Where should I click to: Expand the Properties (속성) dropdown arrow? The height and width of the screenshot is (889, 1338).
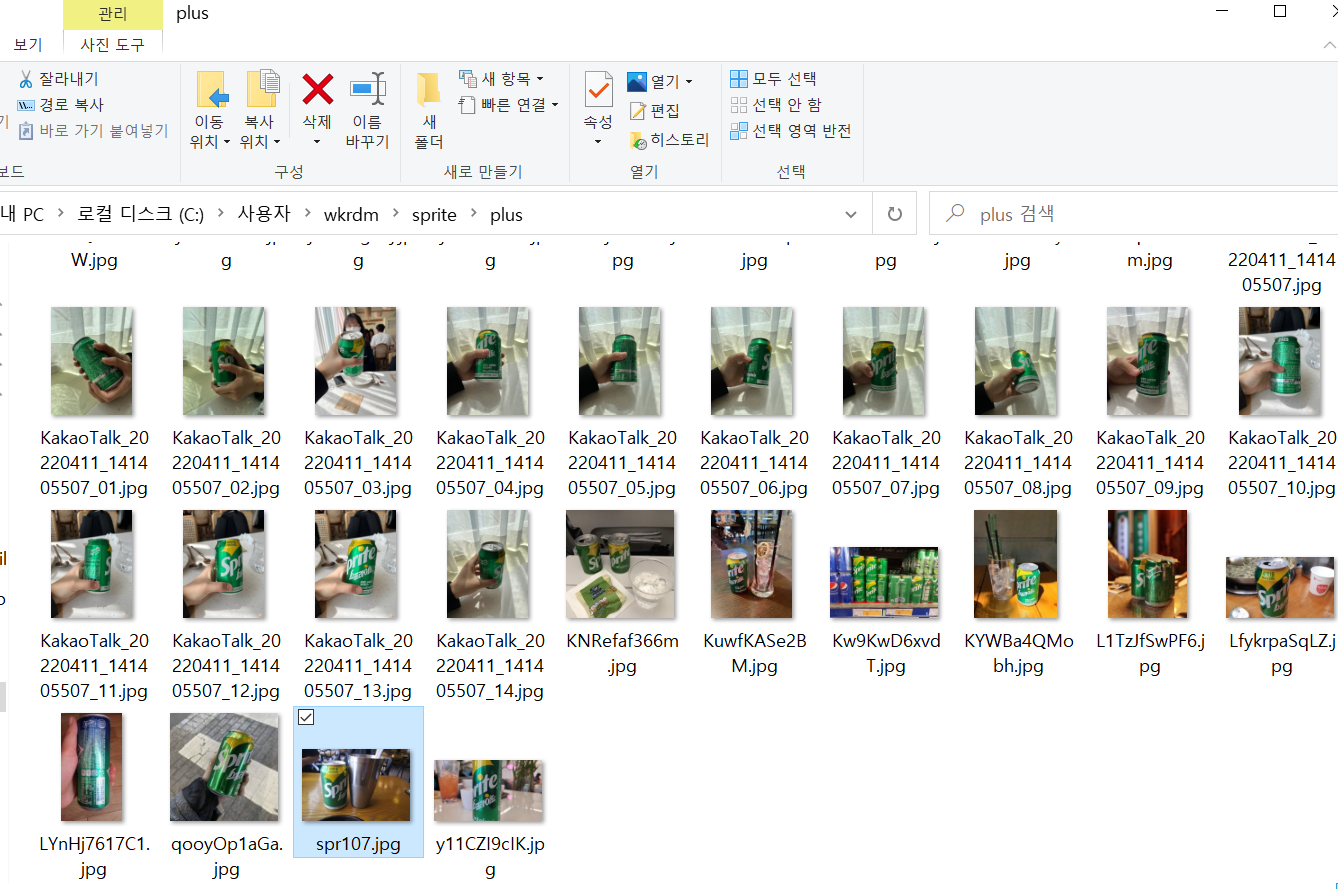598,141
